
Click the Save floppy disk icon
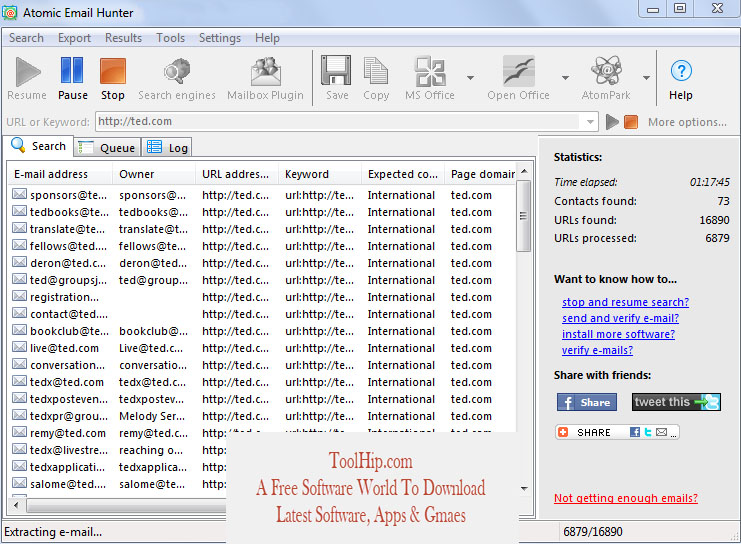coord(336,70)
